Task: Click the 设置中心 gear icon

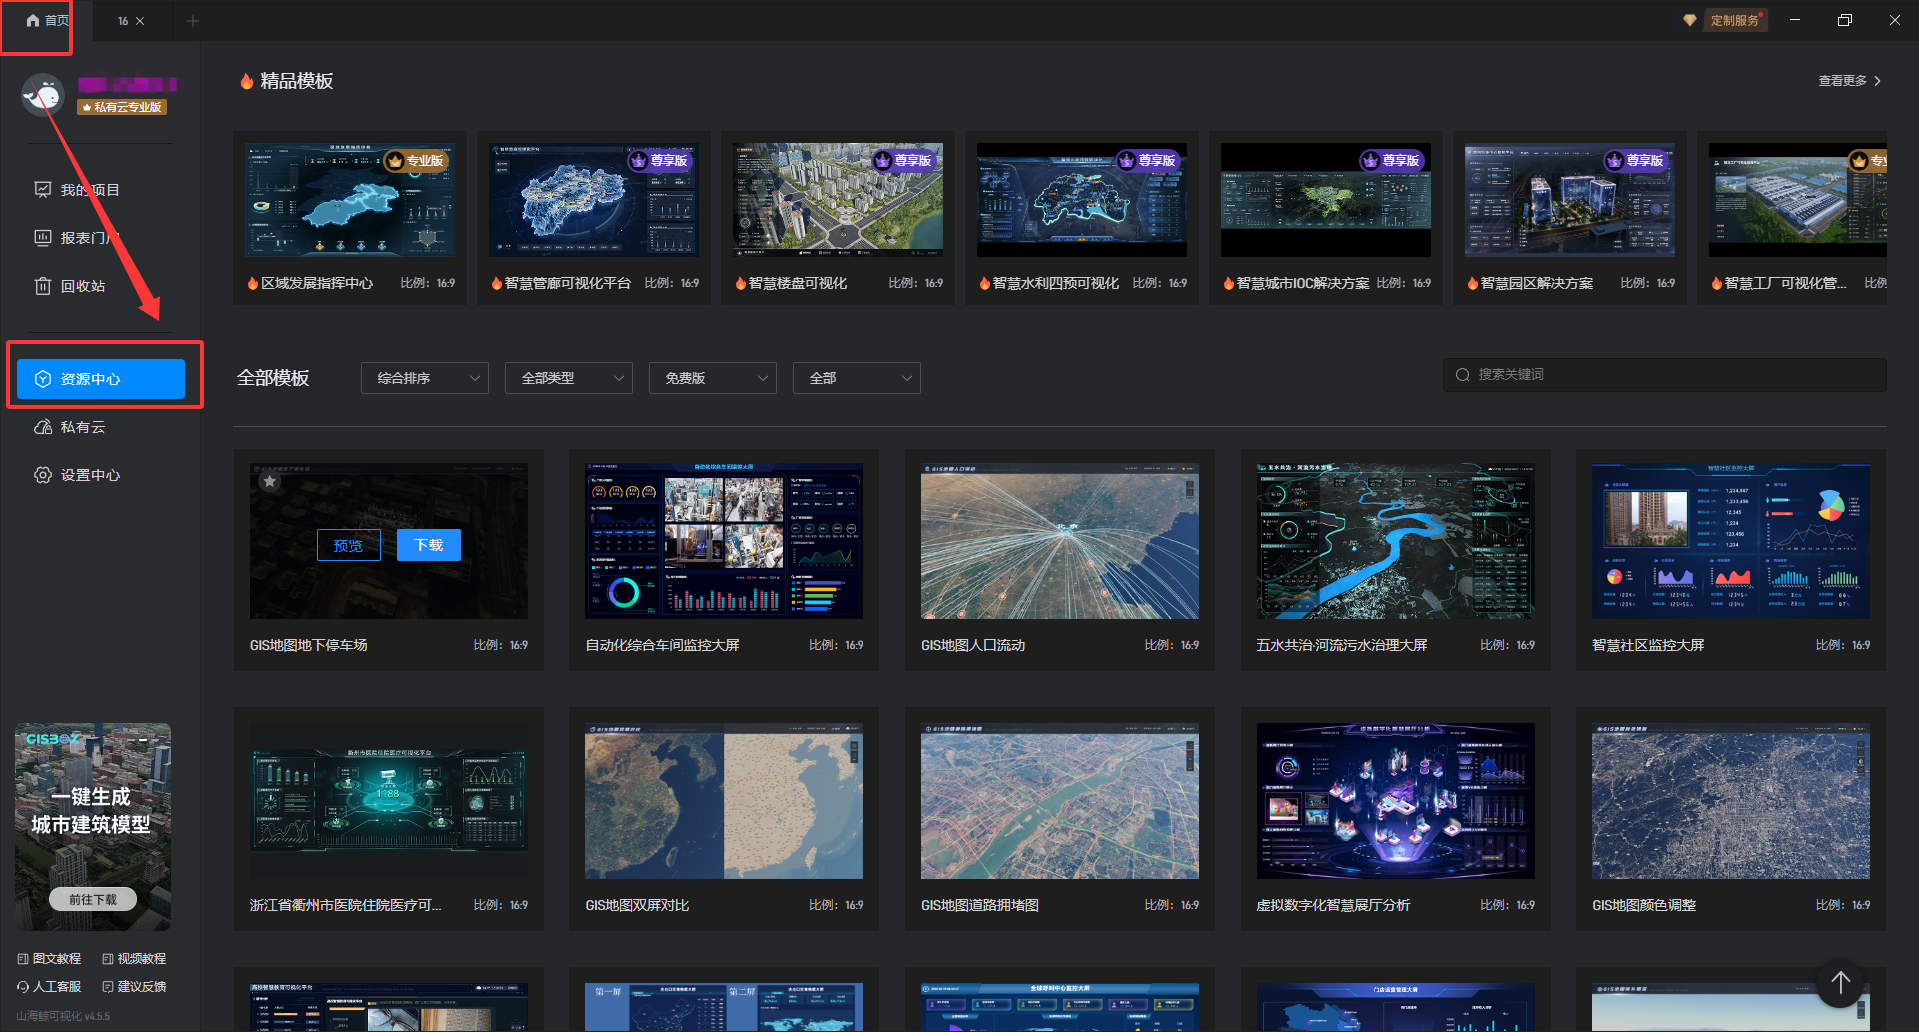Action: pos(43,475)
